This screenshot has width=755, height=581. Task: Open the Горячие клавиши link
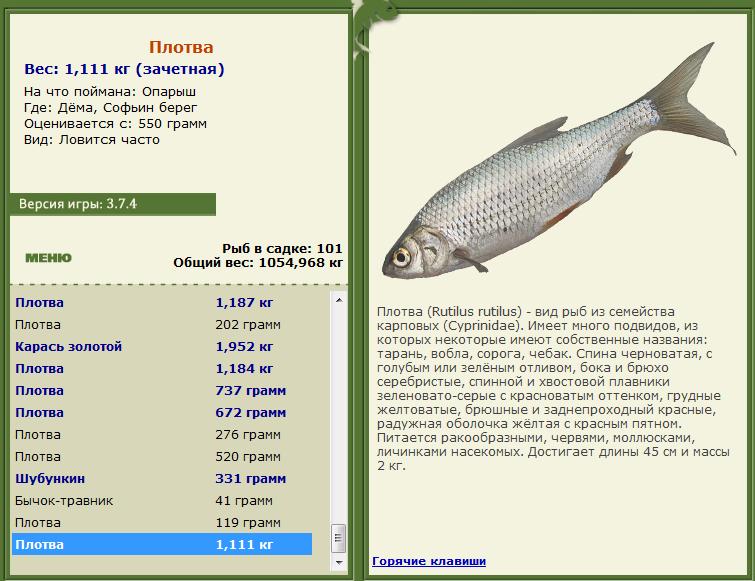(x=429, y=561)
